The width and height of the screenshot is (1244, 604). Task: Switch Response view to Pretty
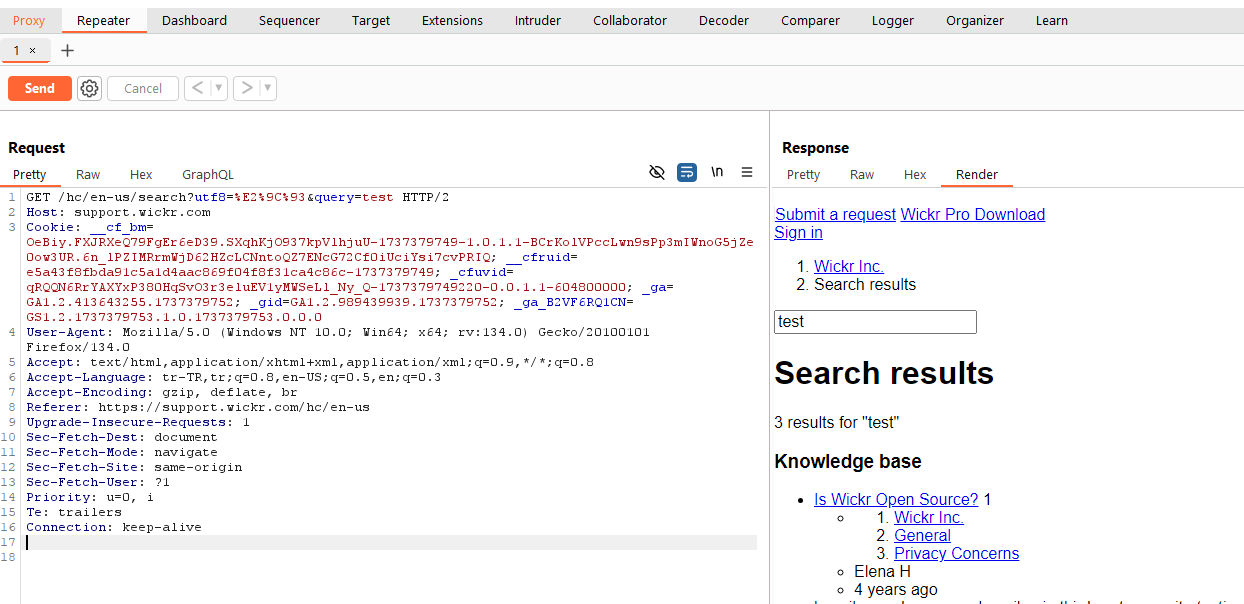tap(803, 174)
